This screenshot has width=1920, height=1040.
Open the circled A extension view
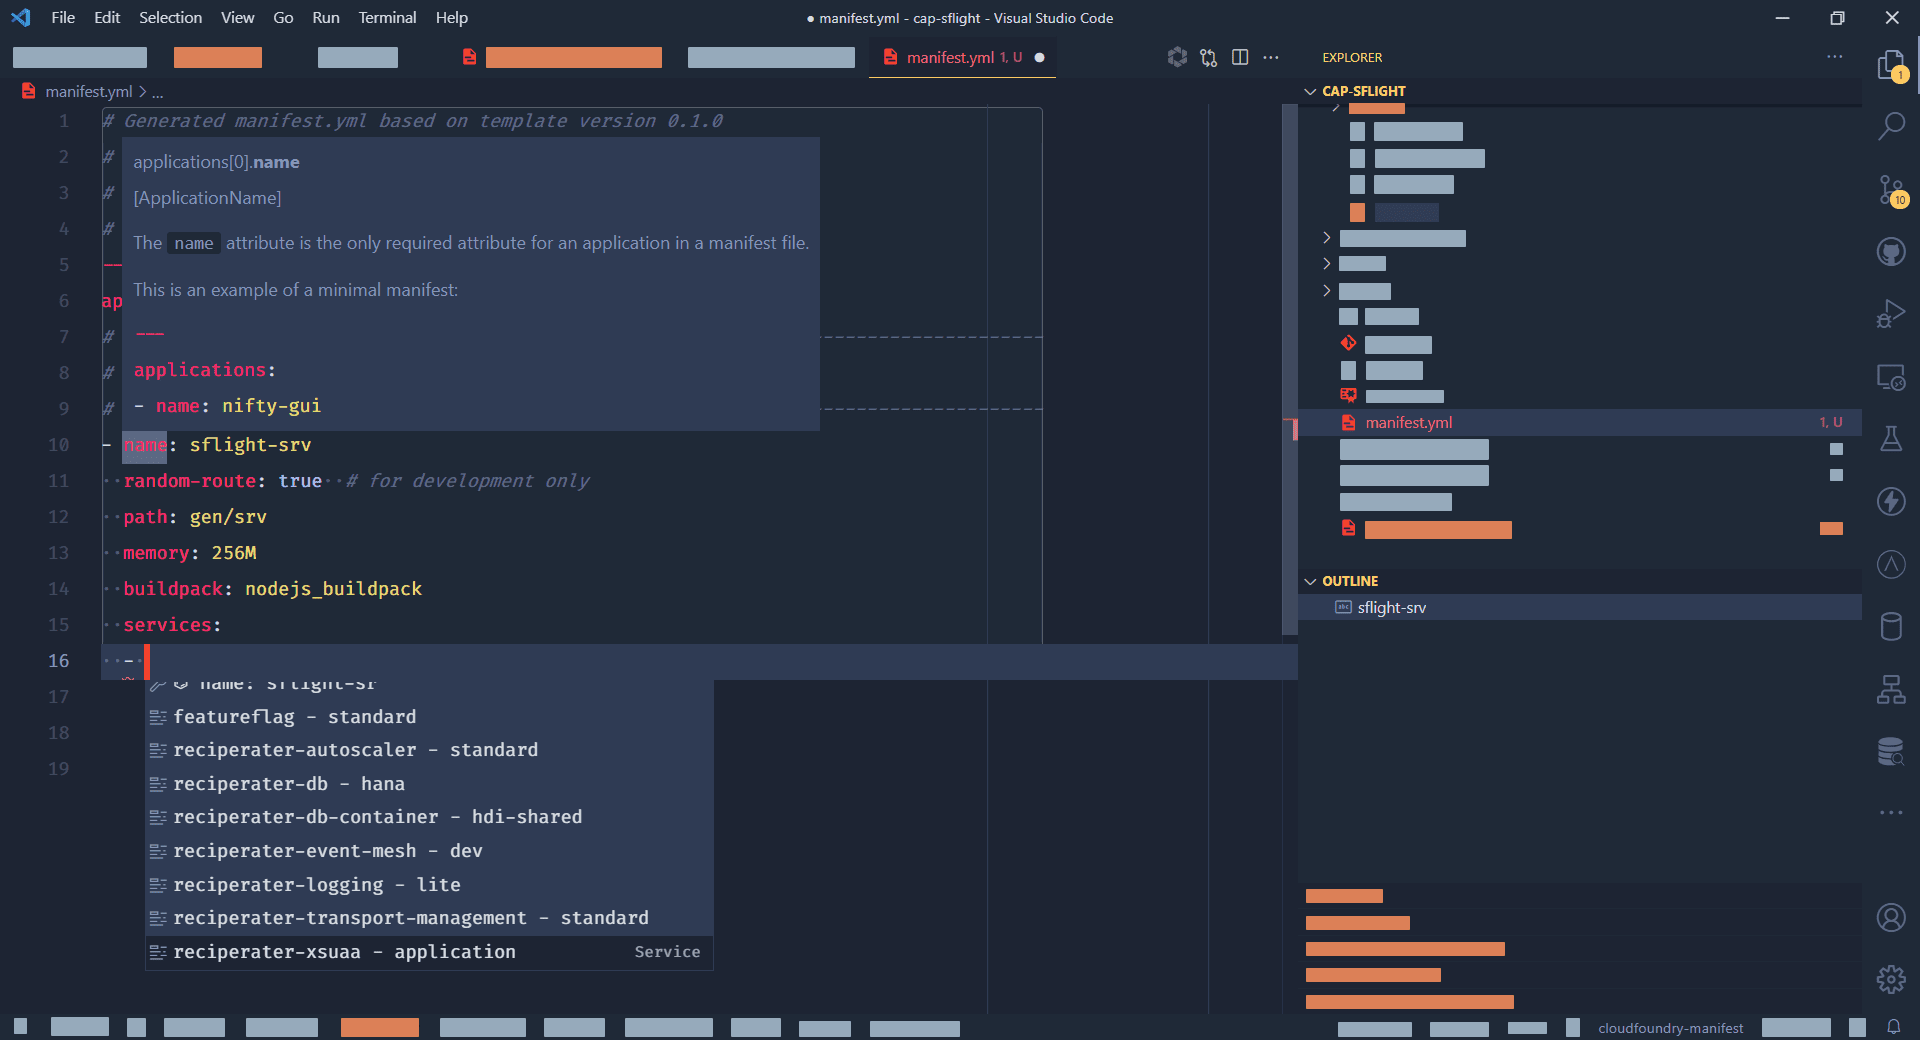[x=1891, y=564]
